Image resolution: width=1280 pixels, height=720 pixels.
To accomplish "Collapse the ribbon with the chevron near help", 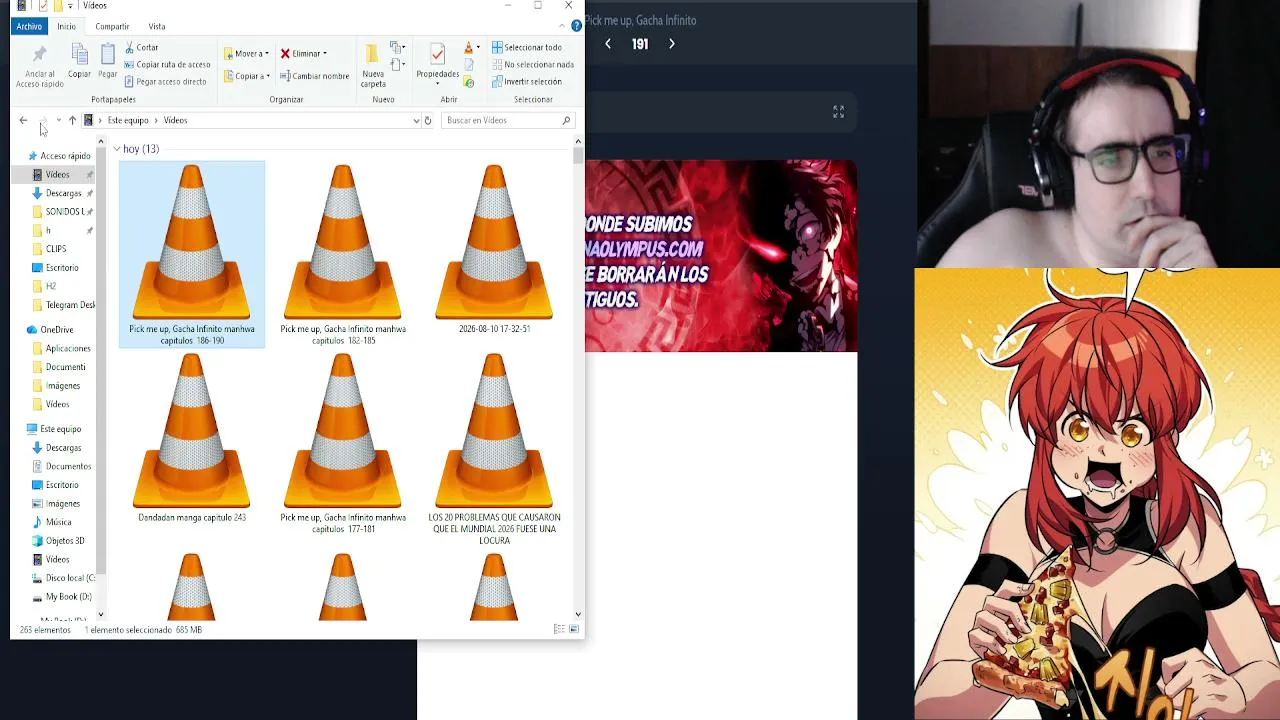I will pos(563,26).
